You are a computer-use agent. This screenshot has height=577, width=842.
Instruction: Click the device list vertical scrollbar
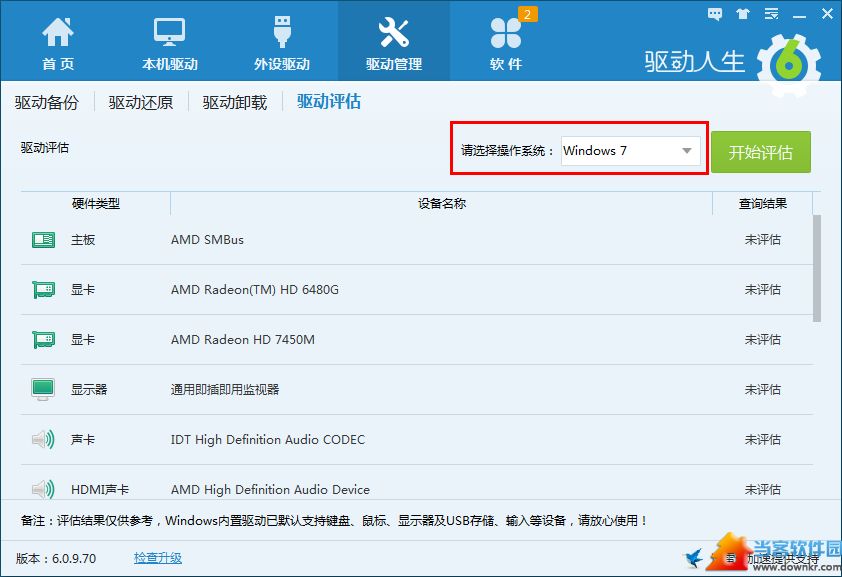817,268
